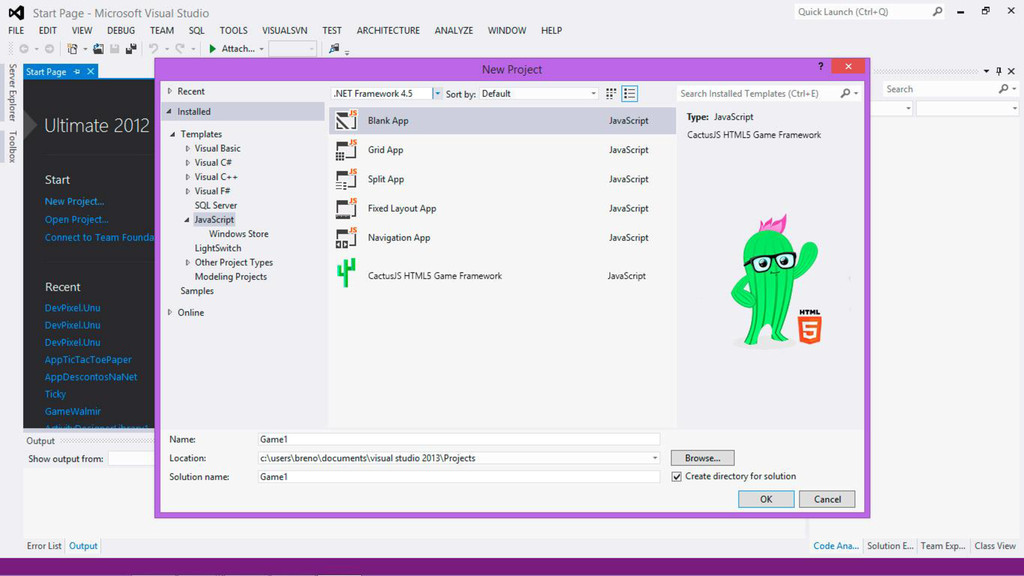
Task: Open the VISUALSVN menu
Action: [x=285, y=30]
